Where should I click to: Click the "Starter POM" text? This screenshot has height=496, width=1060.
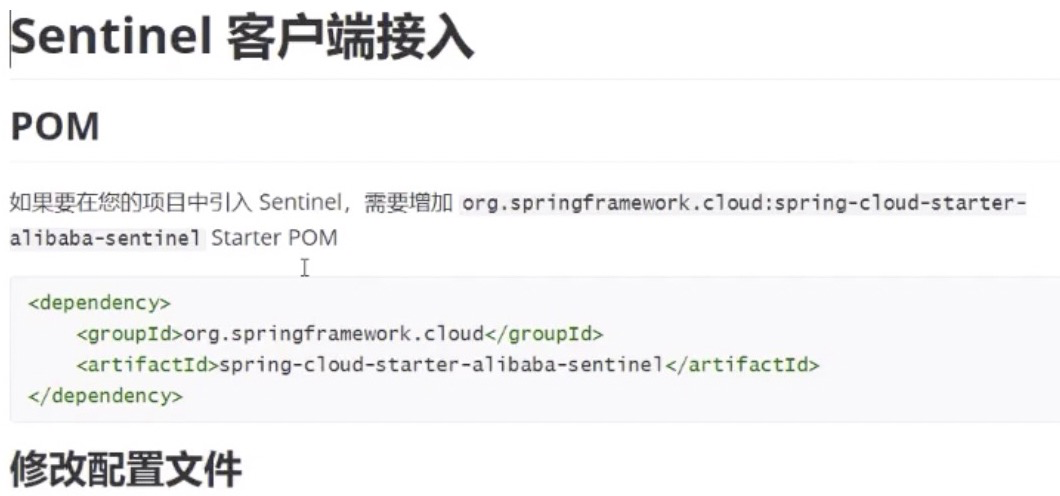274,238
